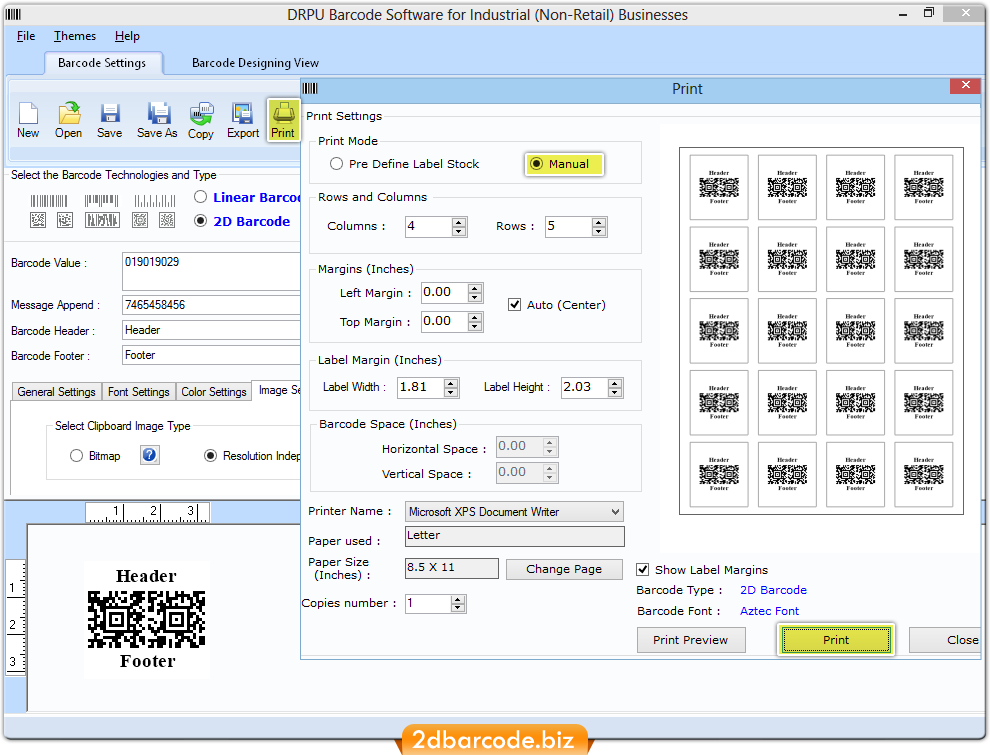Click the yellow Print button in dialog
990x755 pixels.
point(836,640)
